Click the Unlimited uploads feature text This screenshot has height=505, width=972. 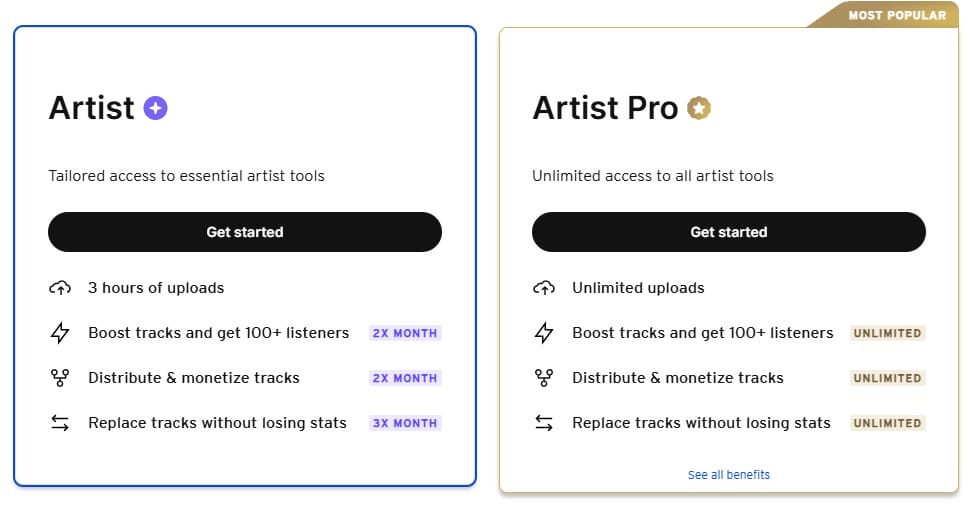(x=638, y=288)
